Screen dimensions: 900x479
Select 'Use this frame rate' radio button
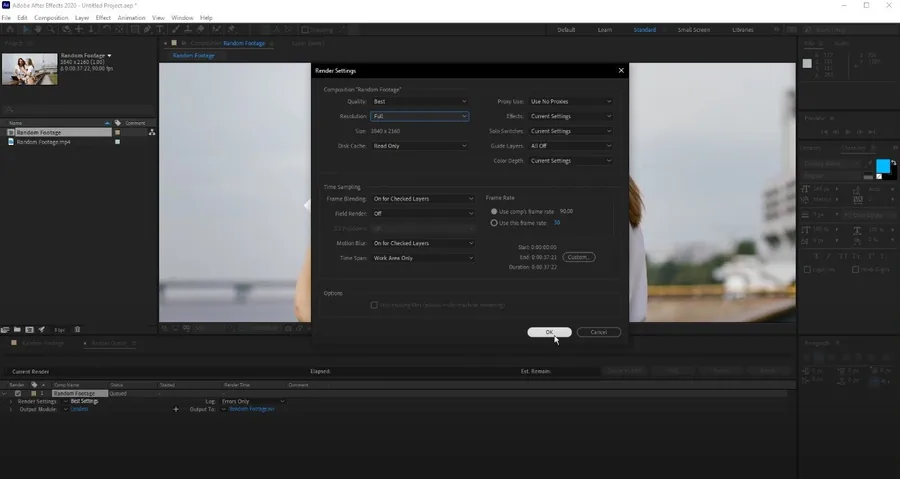tap(494, 223)
